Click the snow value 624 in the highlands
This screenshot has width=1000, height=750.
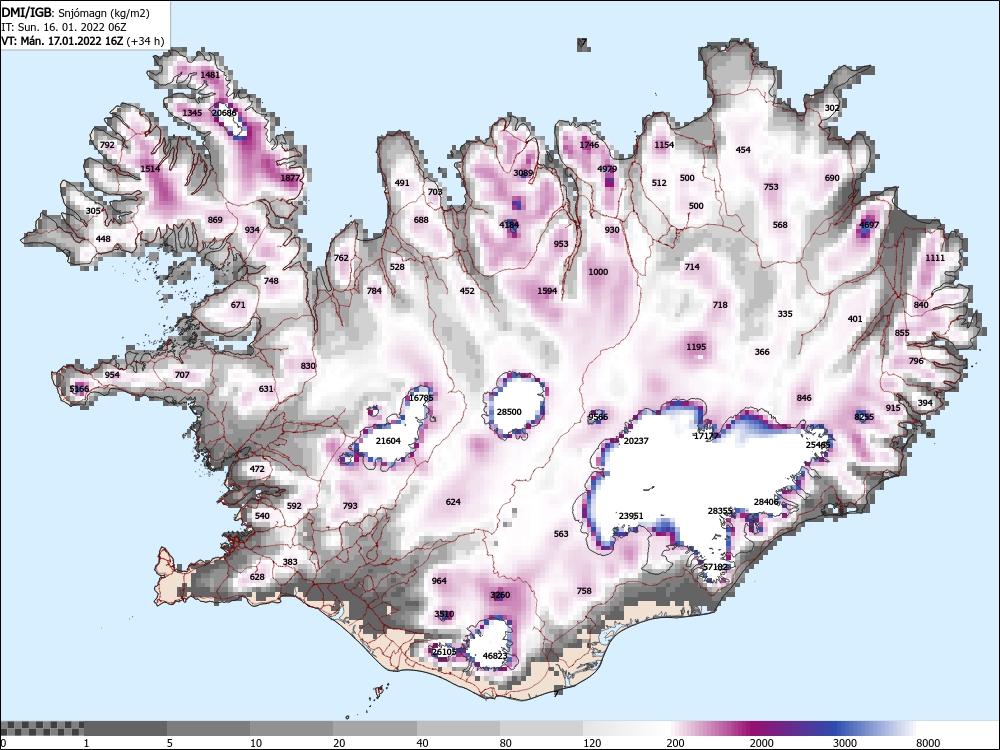coord(453,502)
